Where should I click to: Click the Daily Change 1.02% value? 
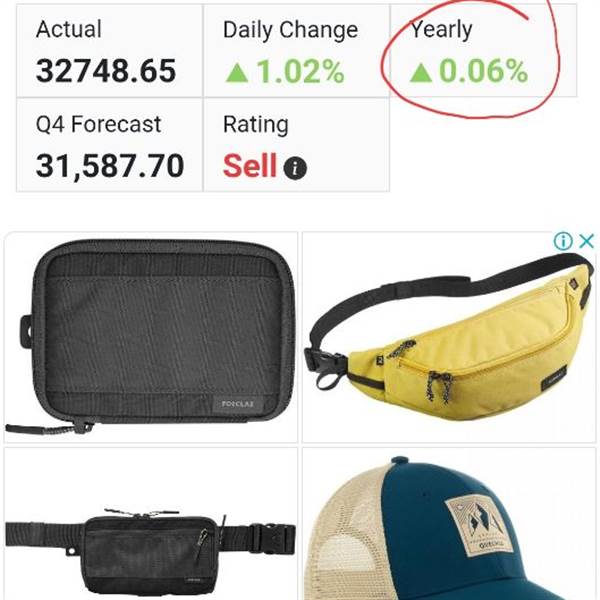tap(300, 72)
